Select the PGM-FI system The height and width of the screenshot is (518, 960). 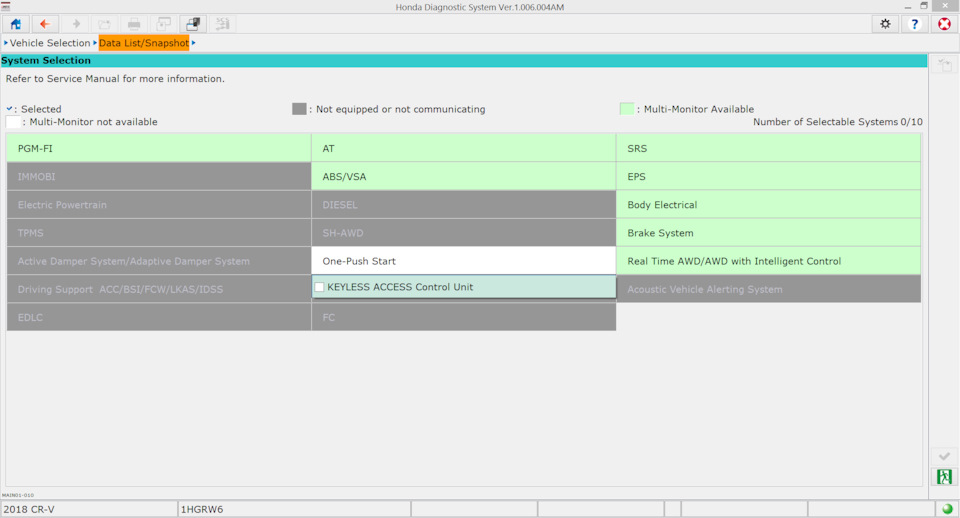click(x=159, y=148)
